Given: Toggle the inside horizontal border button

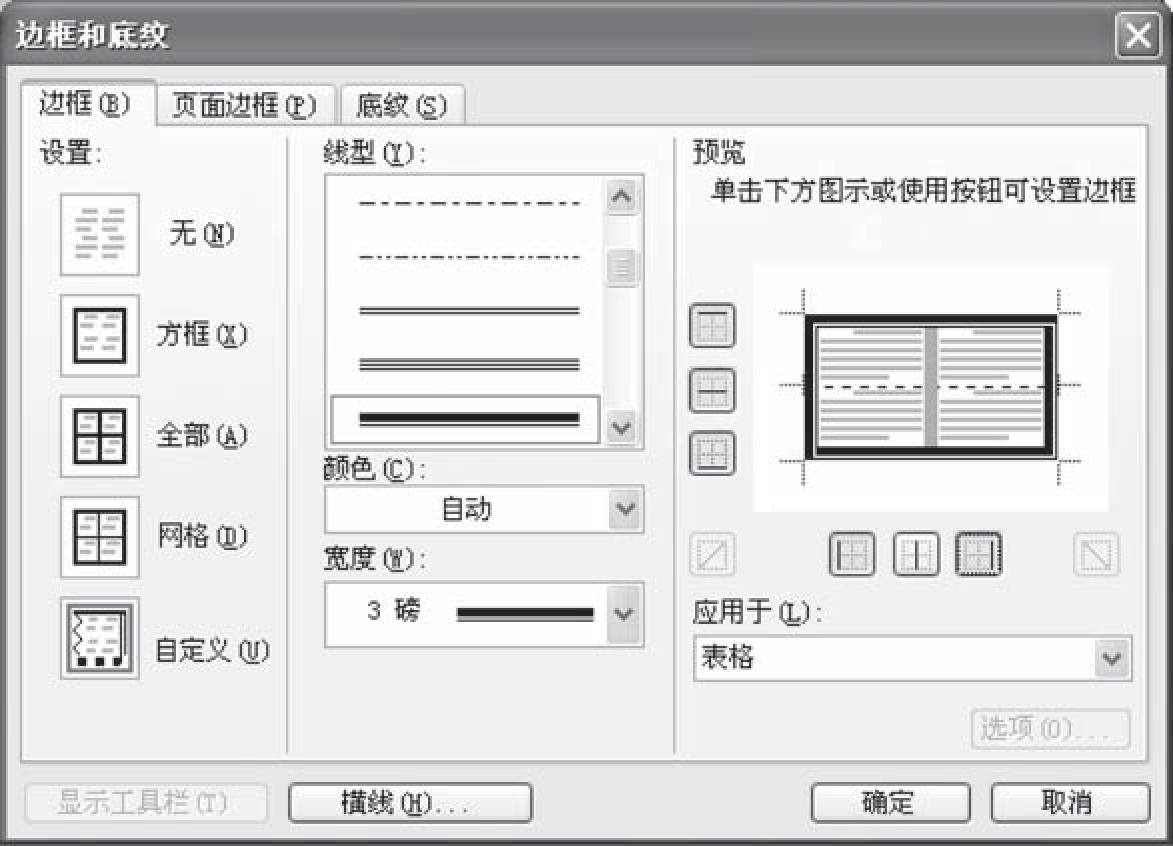Looking at the screenshot, I should pos(711,390).
